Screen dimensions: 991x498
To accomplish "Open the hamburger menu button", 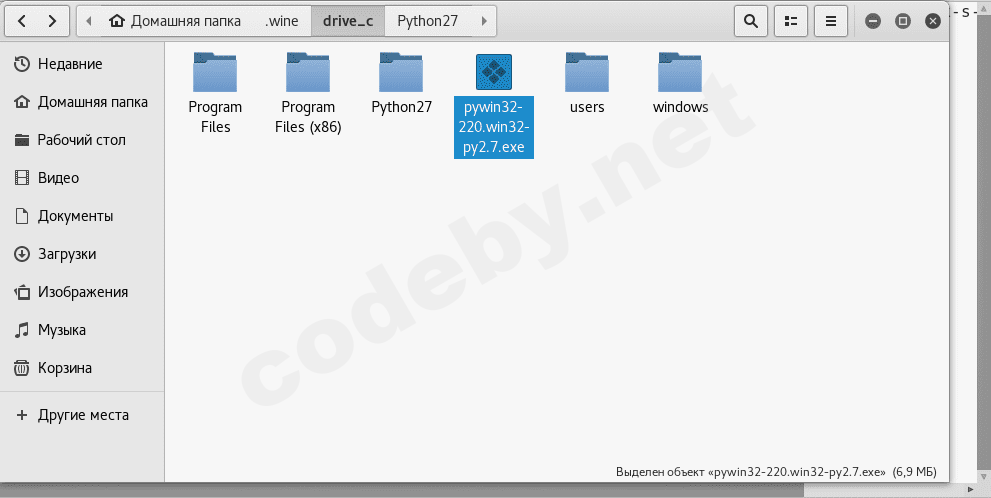I will (x=831, y=21).
